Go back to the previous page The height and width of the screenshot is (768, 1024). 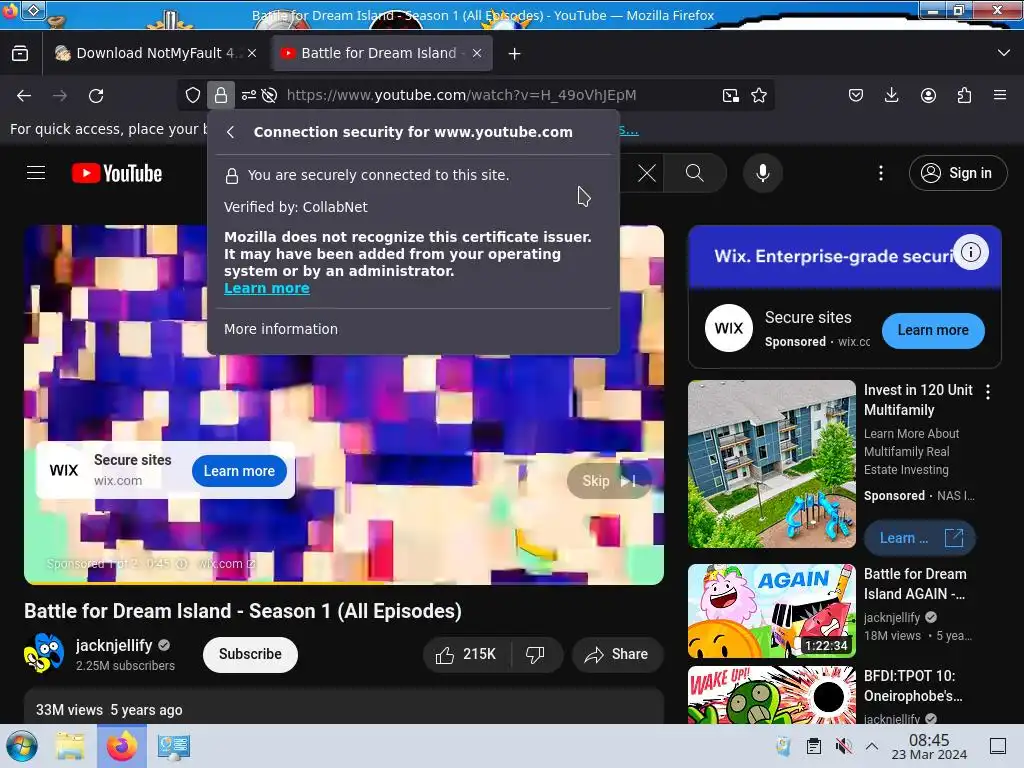tap(24, 95)
